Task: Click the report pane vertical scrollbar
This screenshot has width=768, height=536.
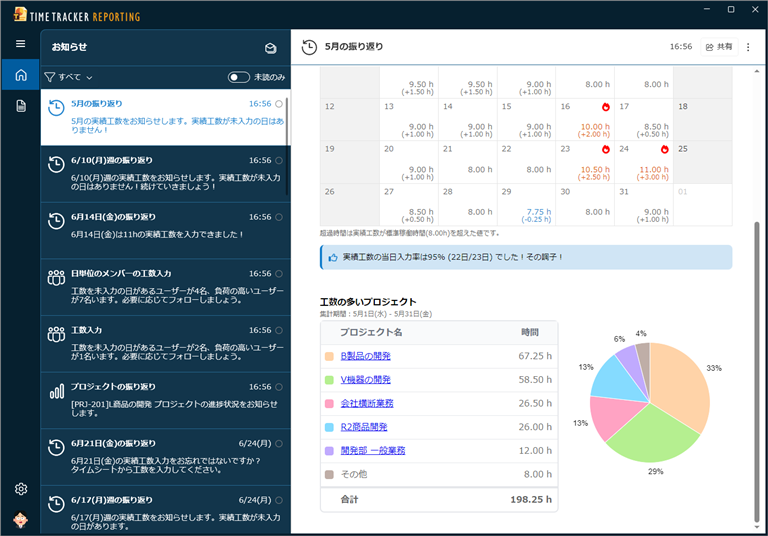Action: pos(757,370)
